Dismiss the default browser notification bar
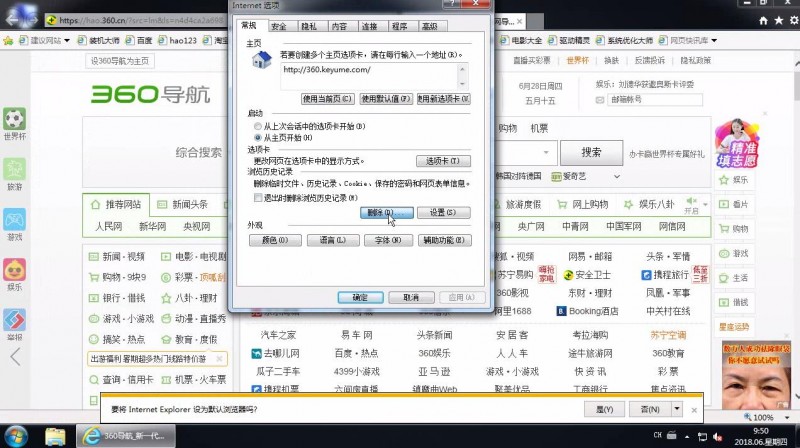The image size is (800, 448). 694,410
